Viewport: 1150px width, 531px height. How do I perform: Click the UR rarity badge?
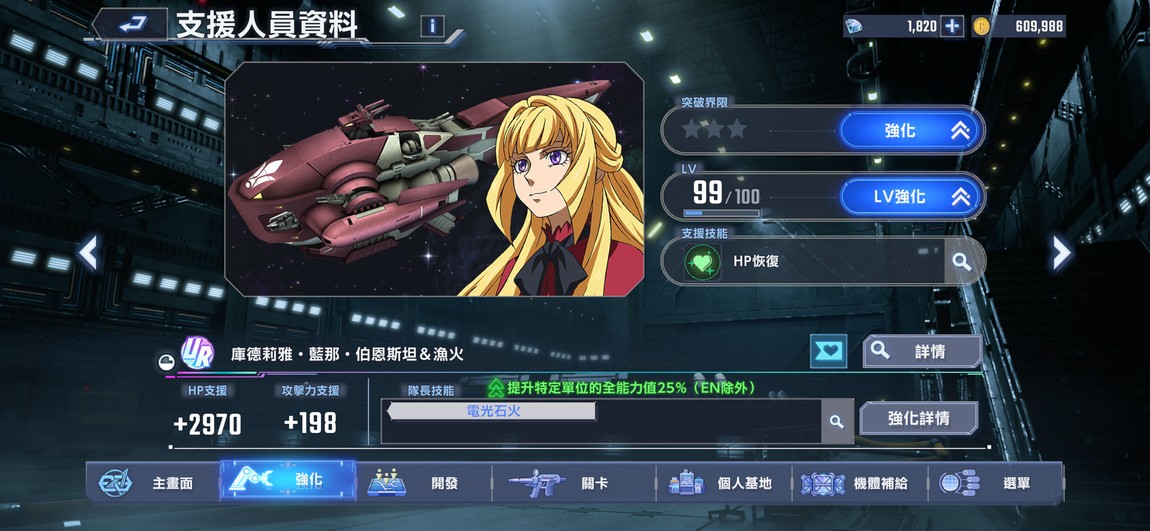point(197,352)
